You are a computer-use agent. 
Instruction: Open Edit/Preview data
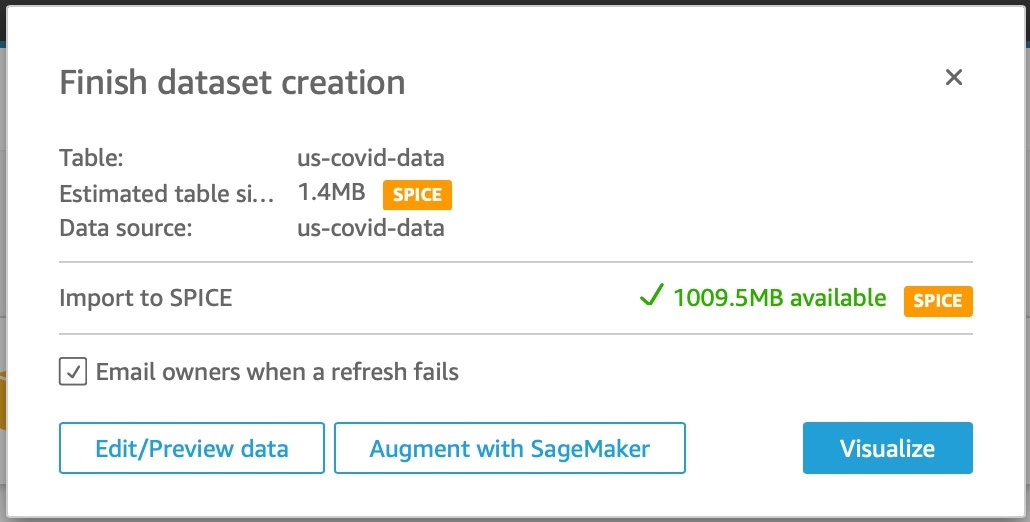(x=192, y=448)
